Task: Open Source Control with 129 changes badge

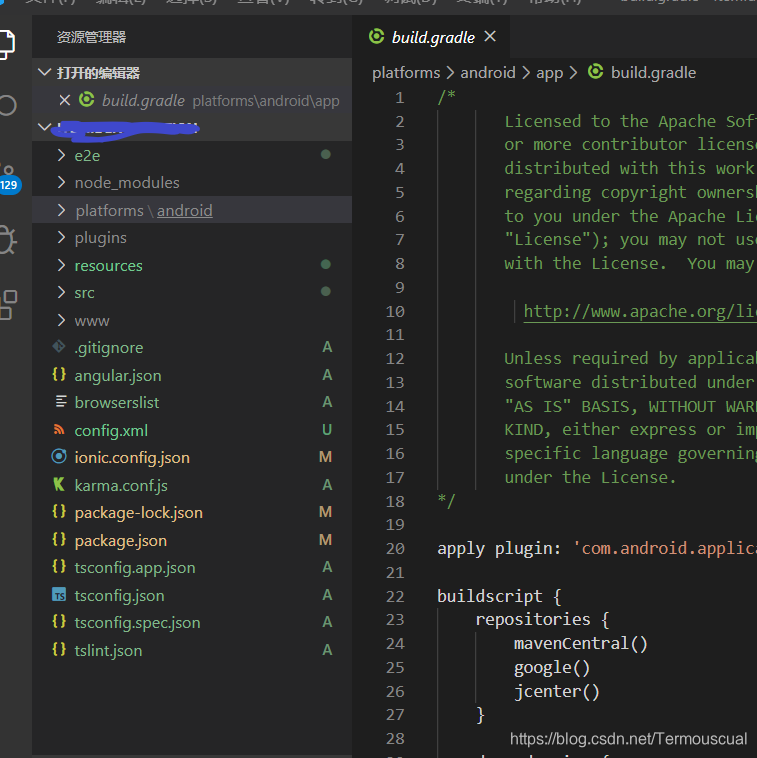Action: (x=9, y=179)
